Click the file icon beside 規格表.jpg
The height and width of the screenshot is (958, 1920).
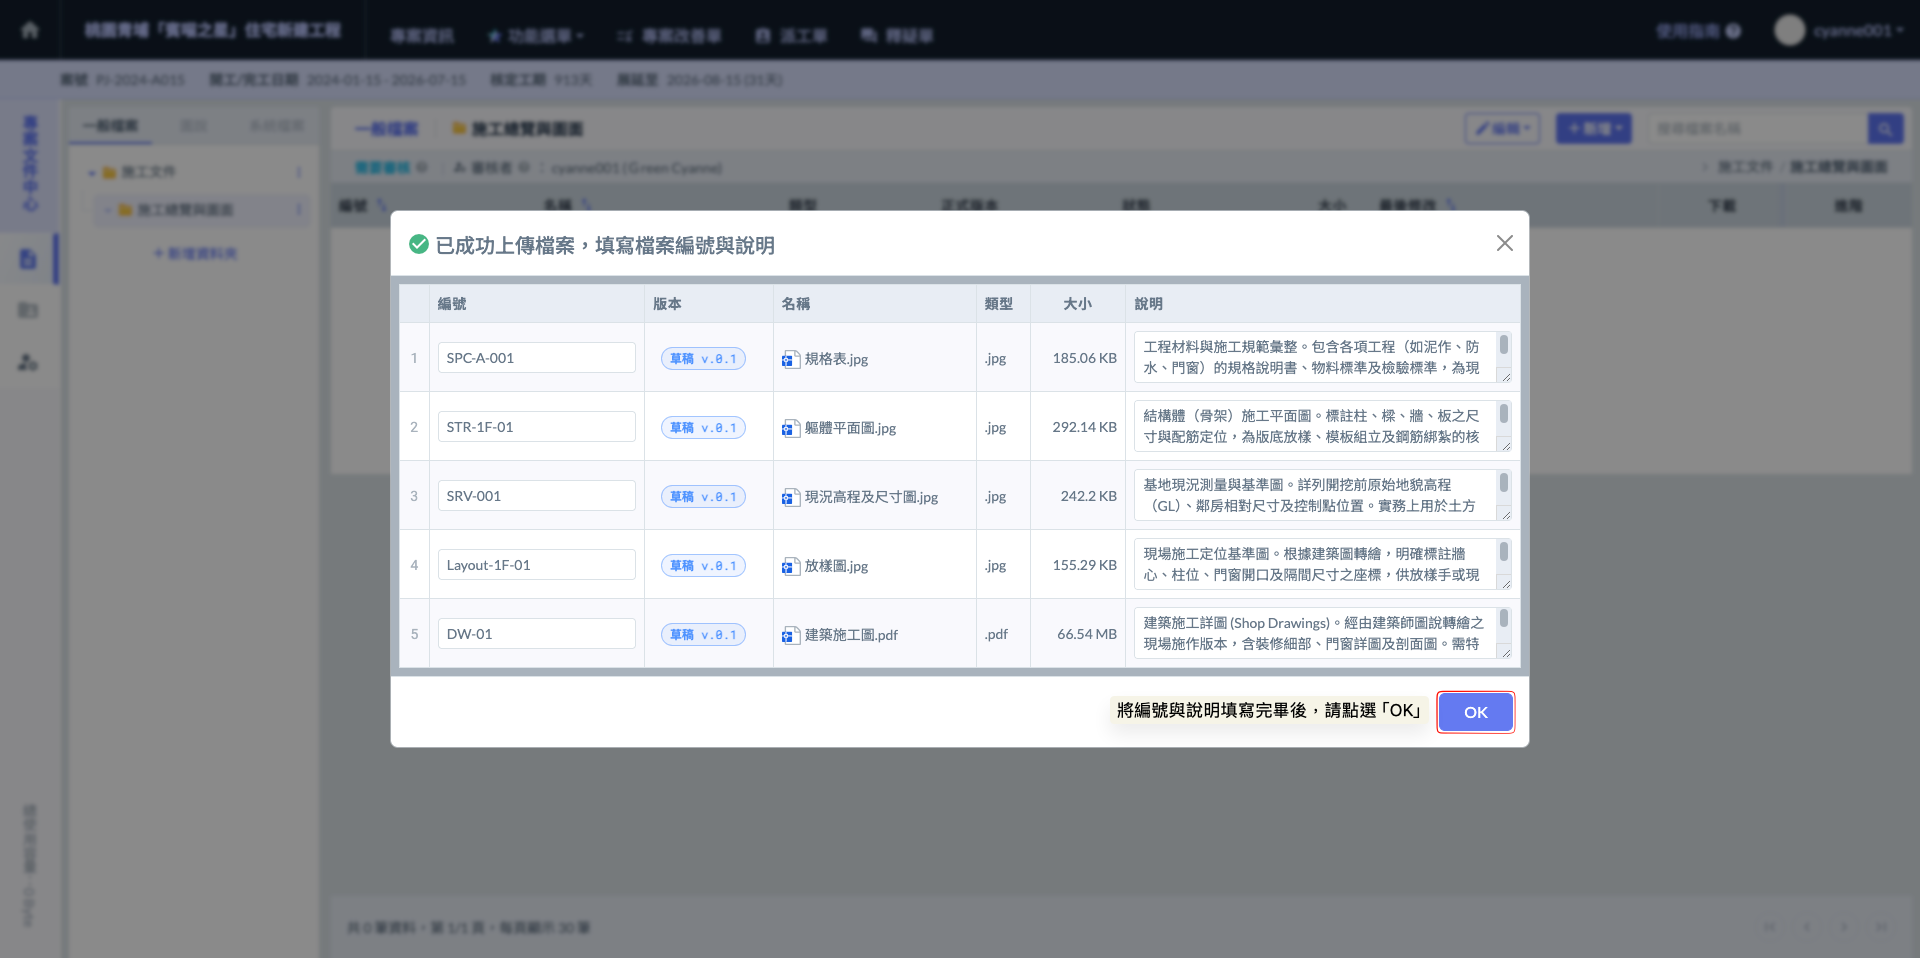point(790,359)
